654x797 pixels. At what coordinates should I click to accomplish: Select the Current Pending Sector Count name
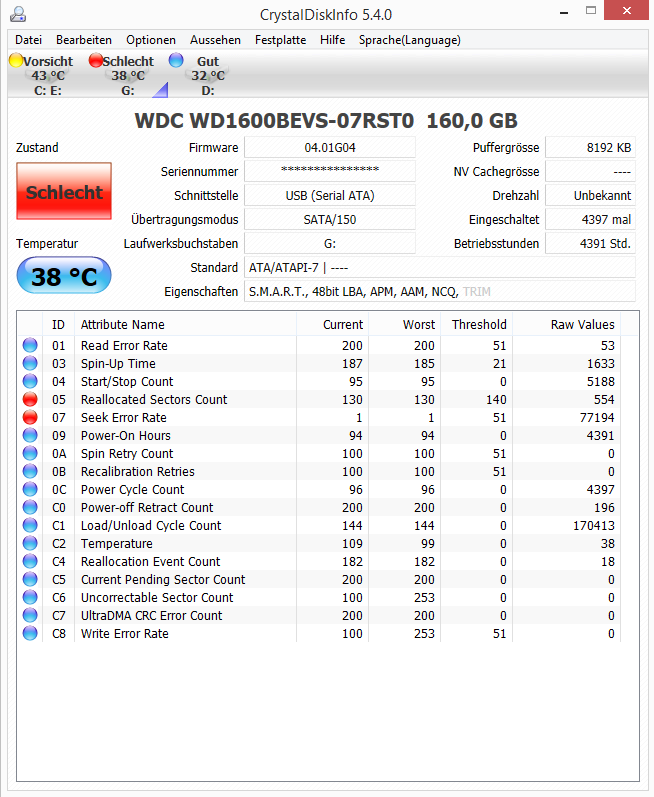pyautogui.click(x=163, y=579)
